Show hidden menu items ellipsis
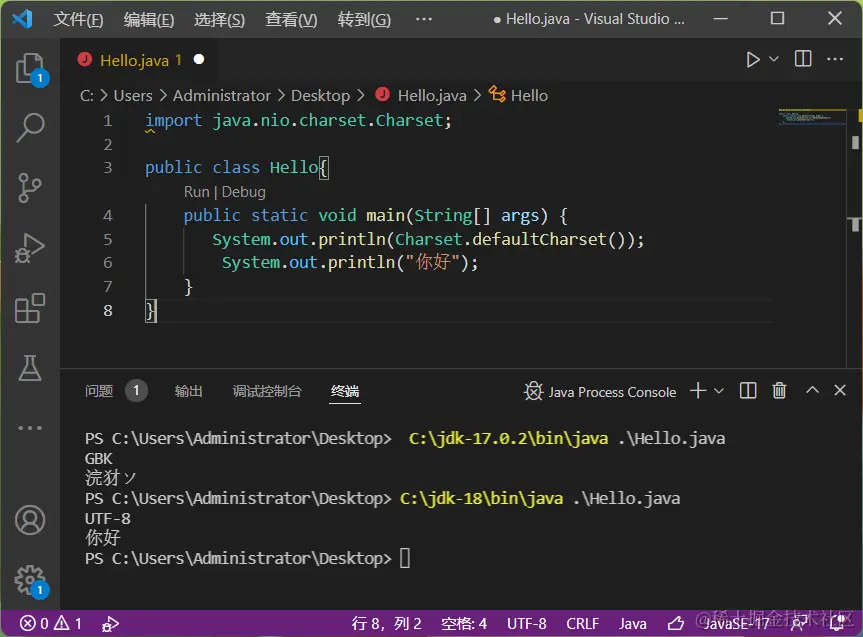The image size is (863, 637). 424,19
